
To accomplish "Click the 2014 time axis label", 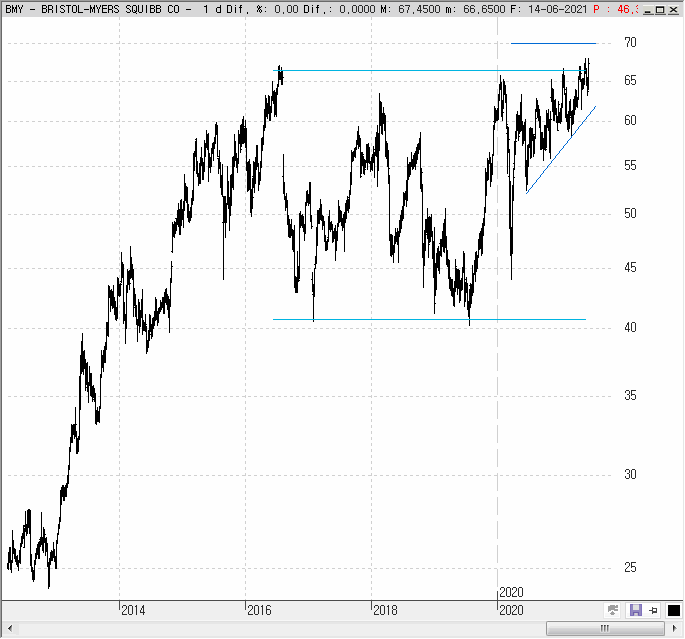I will pos(133,610).
